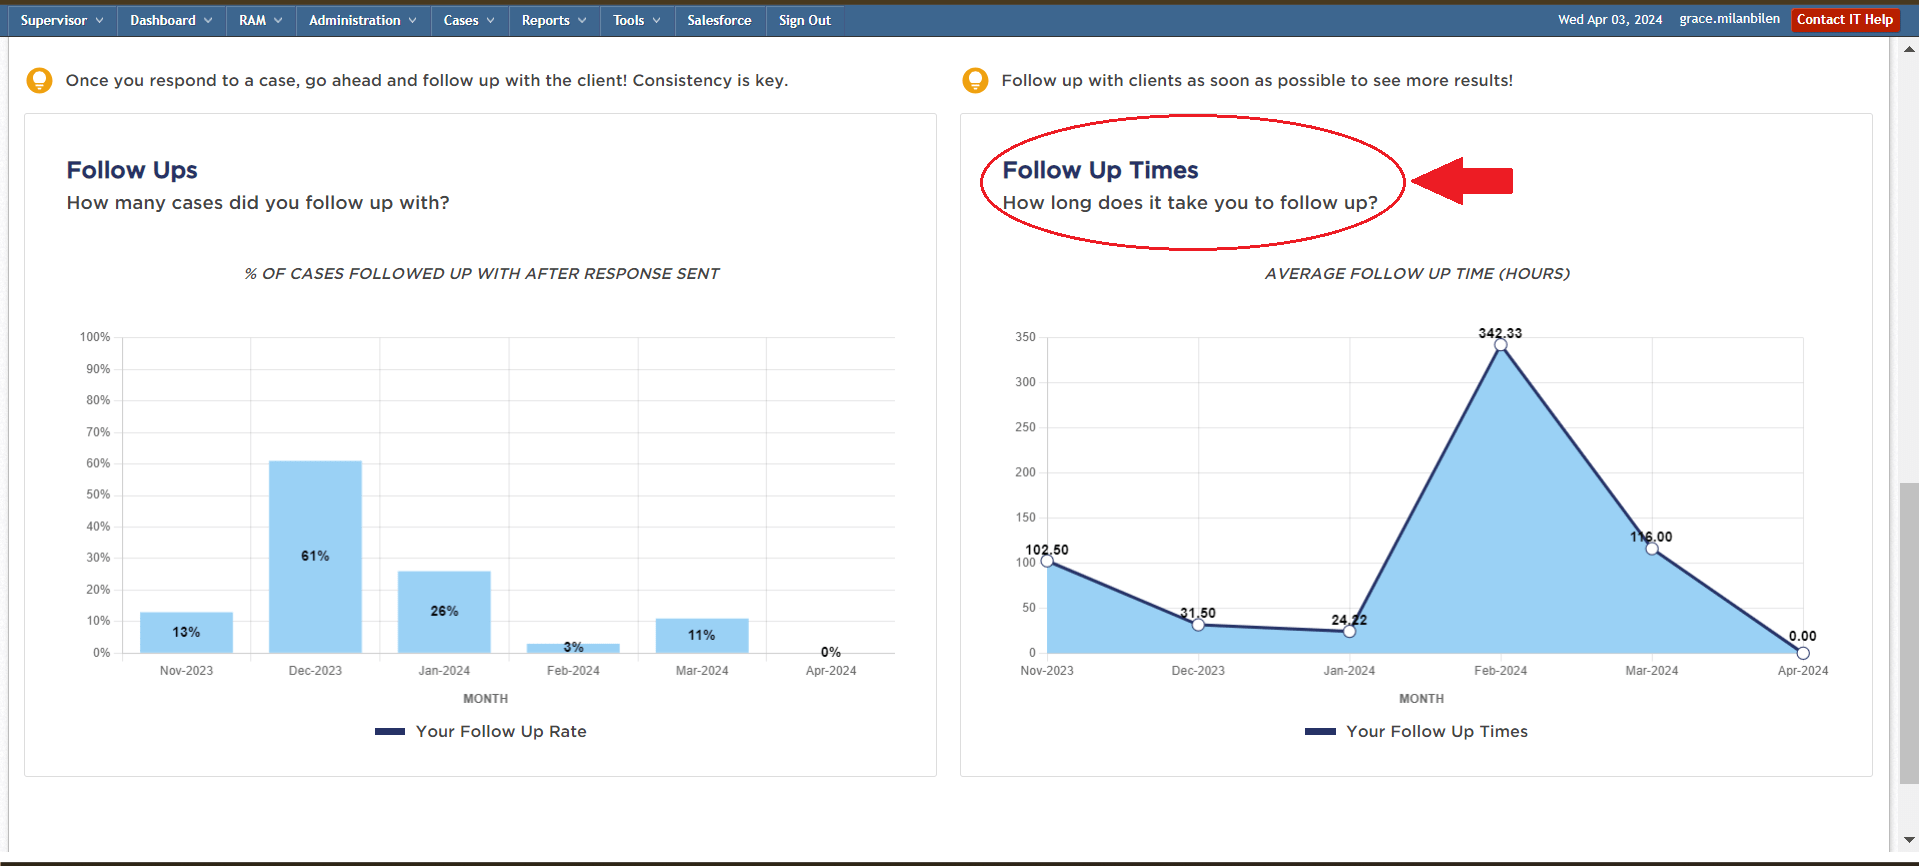Click the lightbulb icon beside consistency tip

39,80
